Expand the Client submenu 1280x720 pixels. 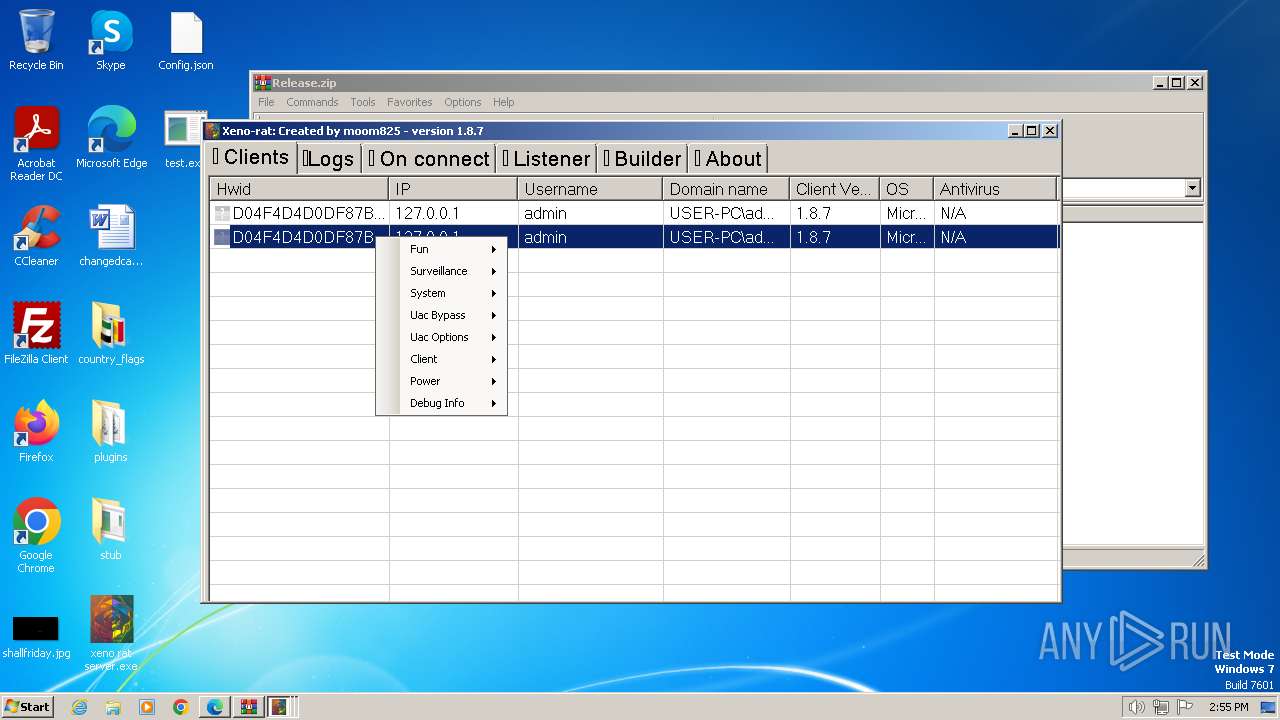click(x=441, y=359)
